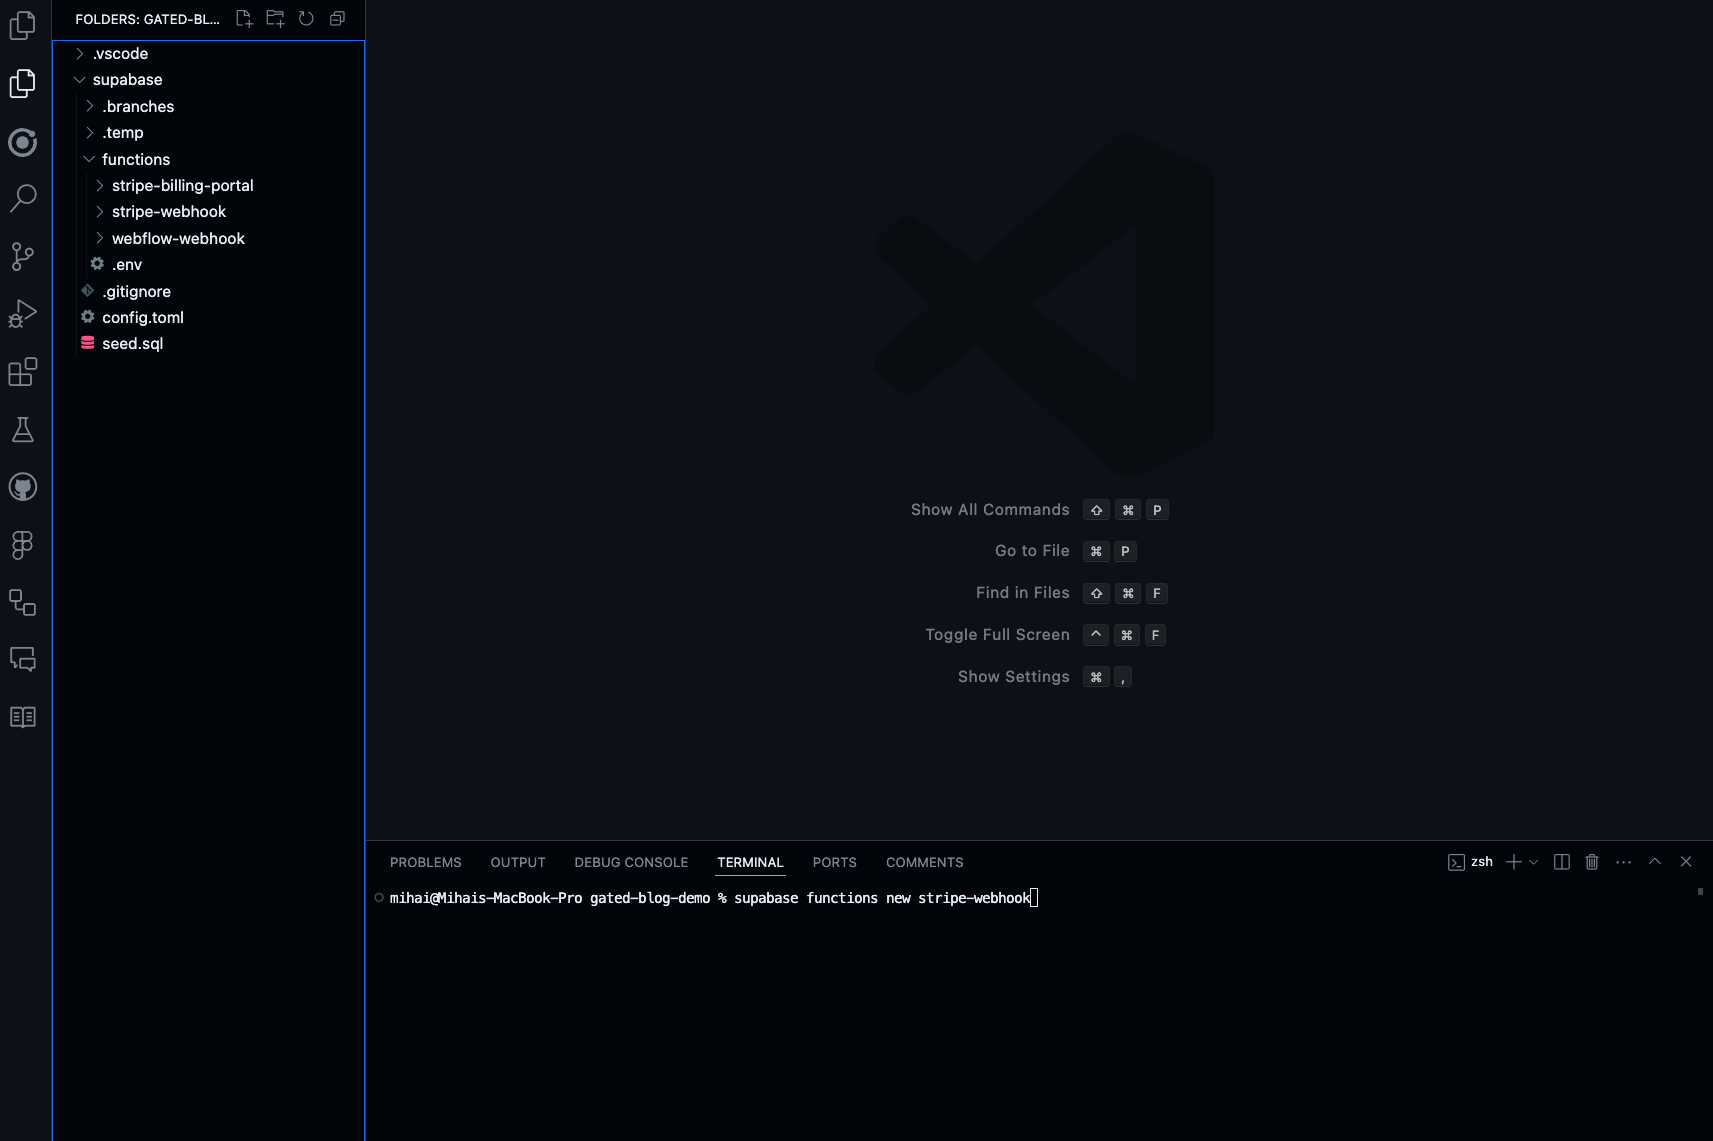This screenshot has width=1713, height=1141.
Task: Open the Source Control view
Action: (22, 256)
